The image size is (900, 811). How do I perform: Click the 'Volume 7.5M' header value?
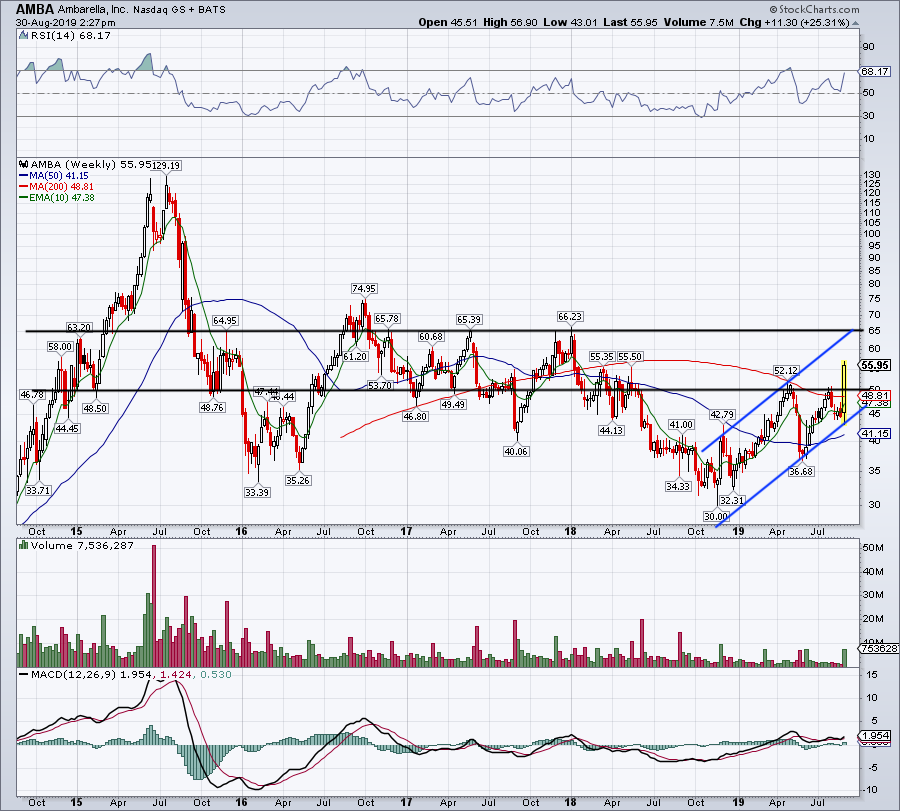point(699,22)
